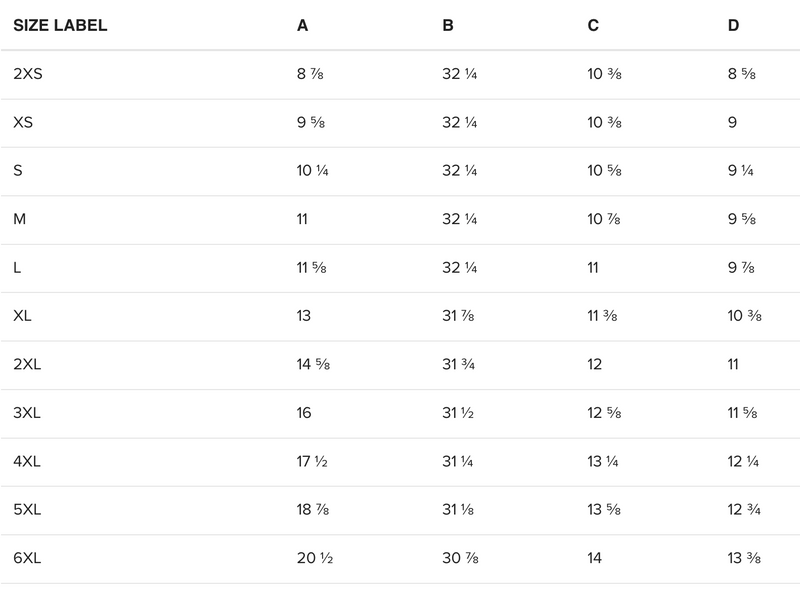Click the B value for size 6XL
This screenshot has height=595, width=800.
pyautogui.click(x=460, y=558)
